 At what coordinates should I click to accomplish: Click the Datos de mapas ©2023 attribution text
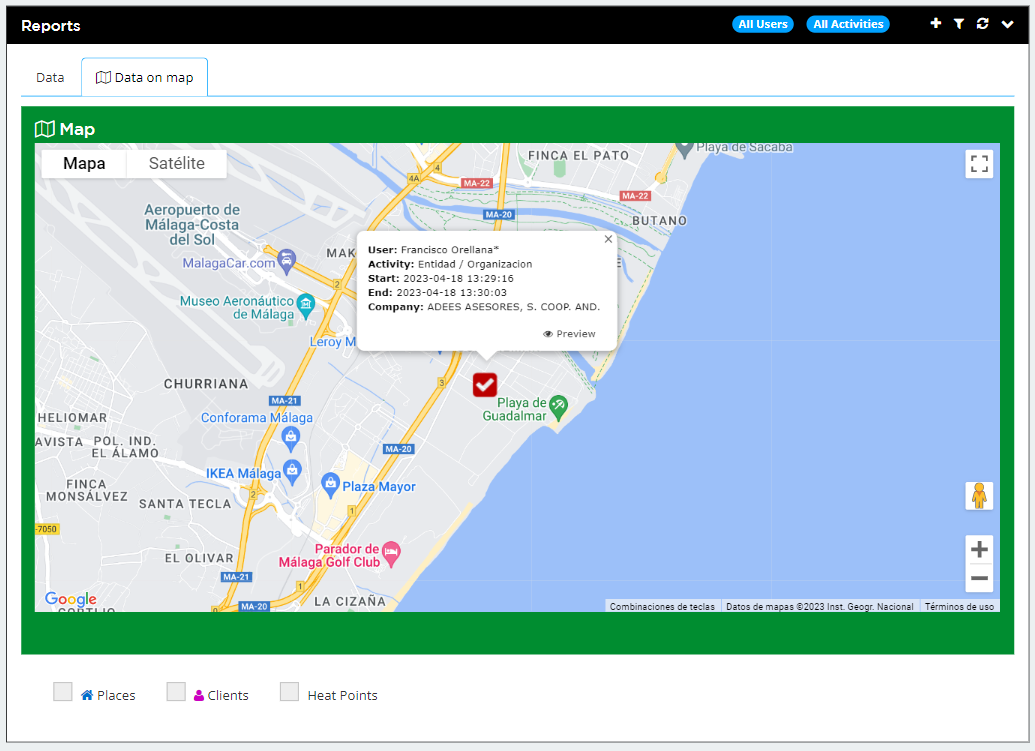(820, 606)
